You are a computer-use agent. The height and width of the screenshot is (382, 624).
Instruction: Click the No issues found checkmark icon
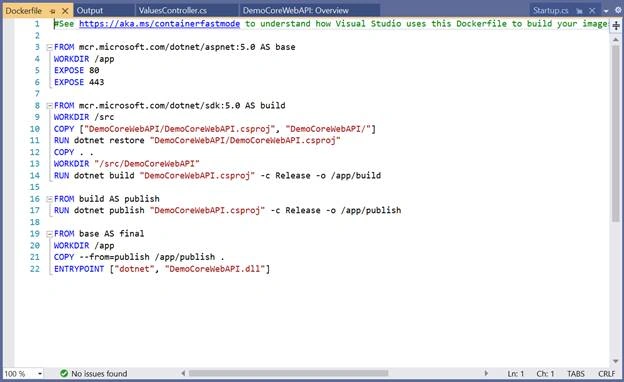tap(64, 373)
